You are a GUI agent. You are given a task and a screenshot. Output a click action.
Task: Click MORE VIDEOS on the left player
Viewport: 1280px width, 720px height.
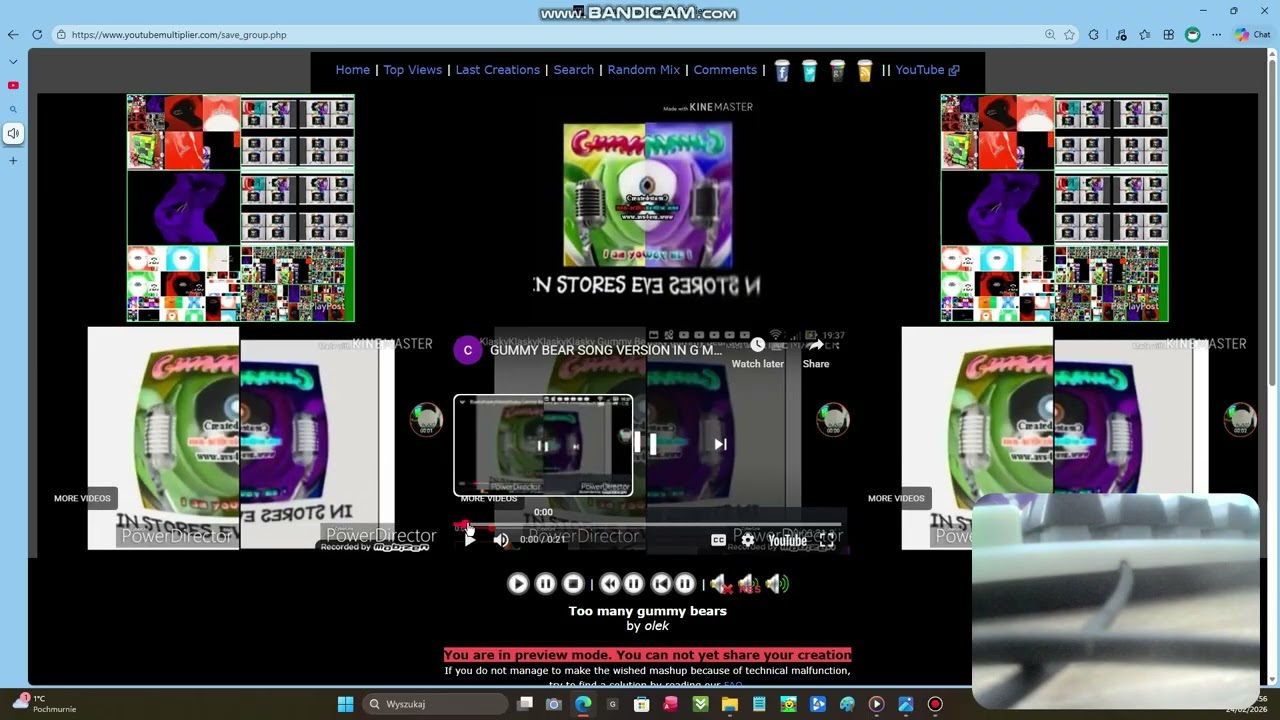pos(82,498)
